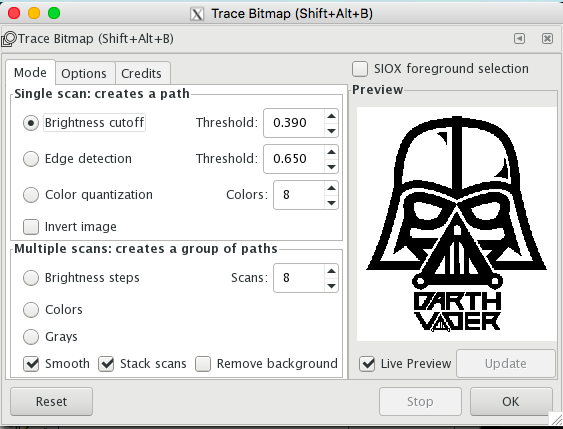Increase the Edge detection threshold value

point(331,152)
